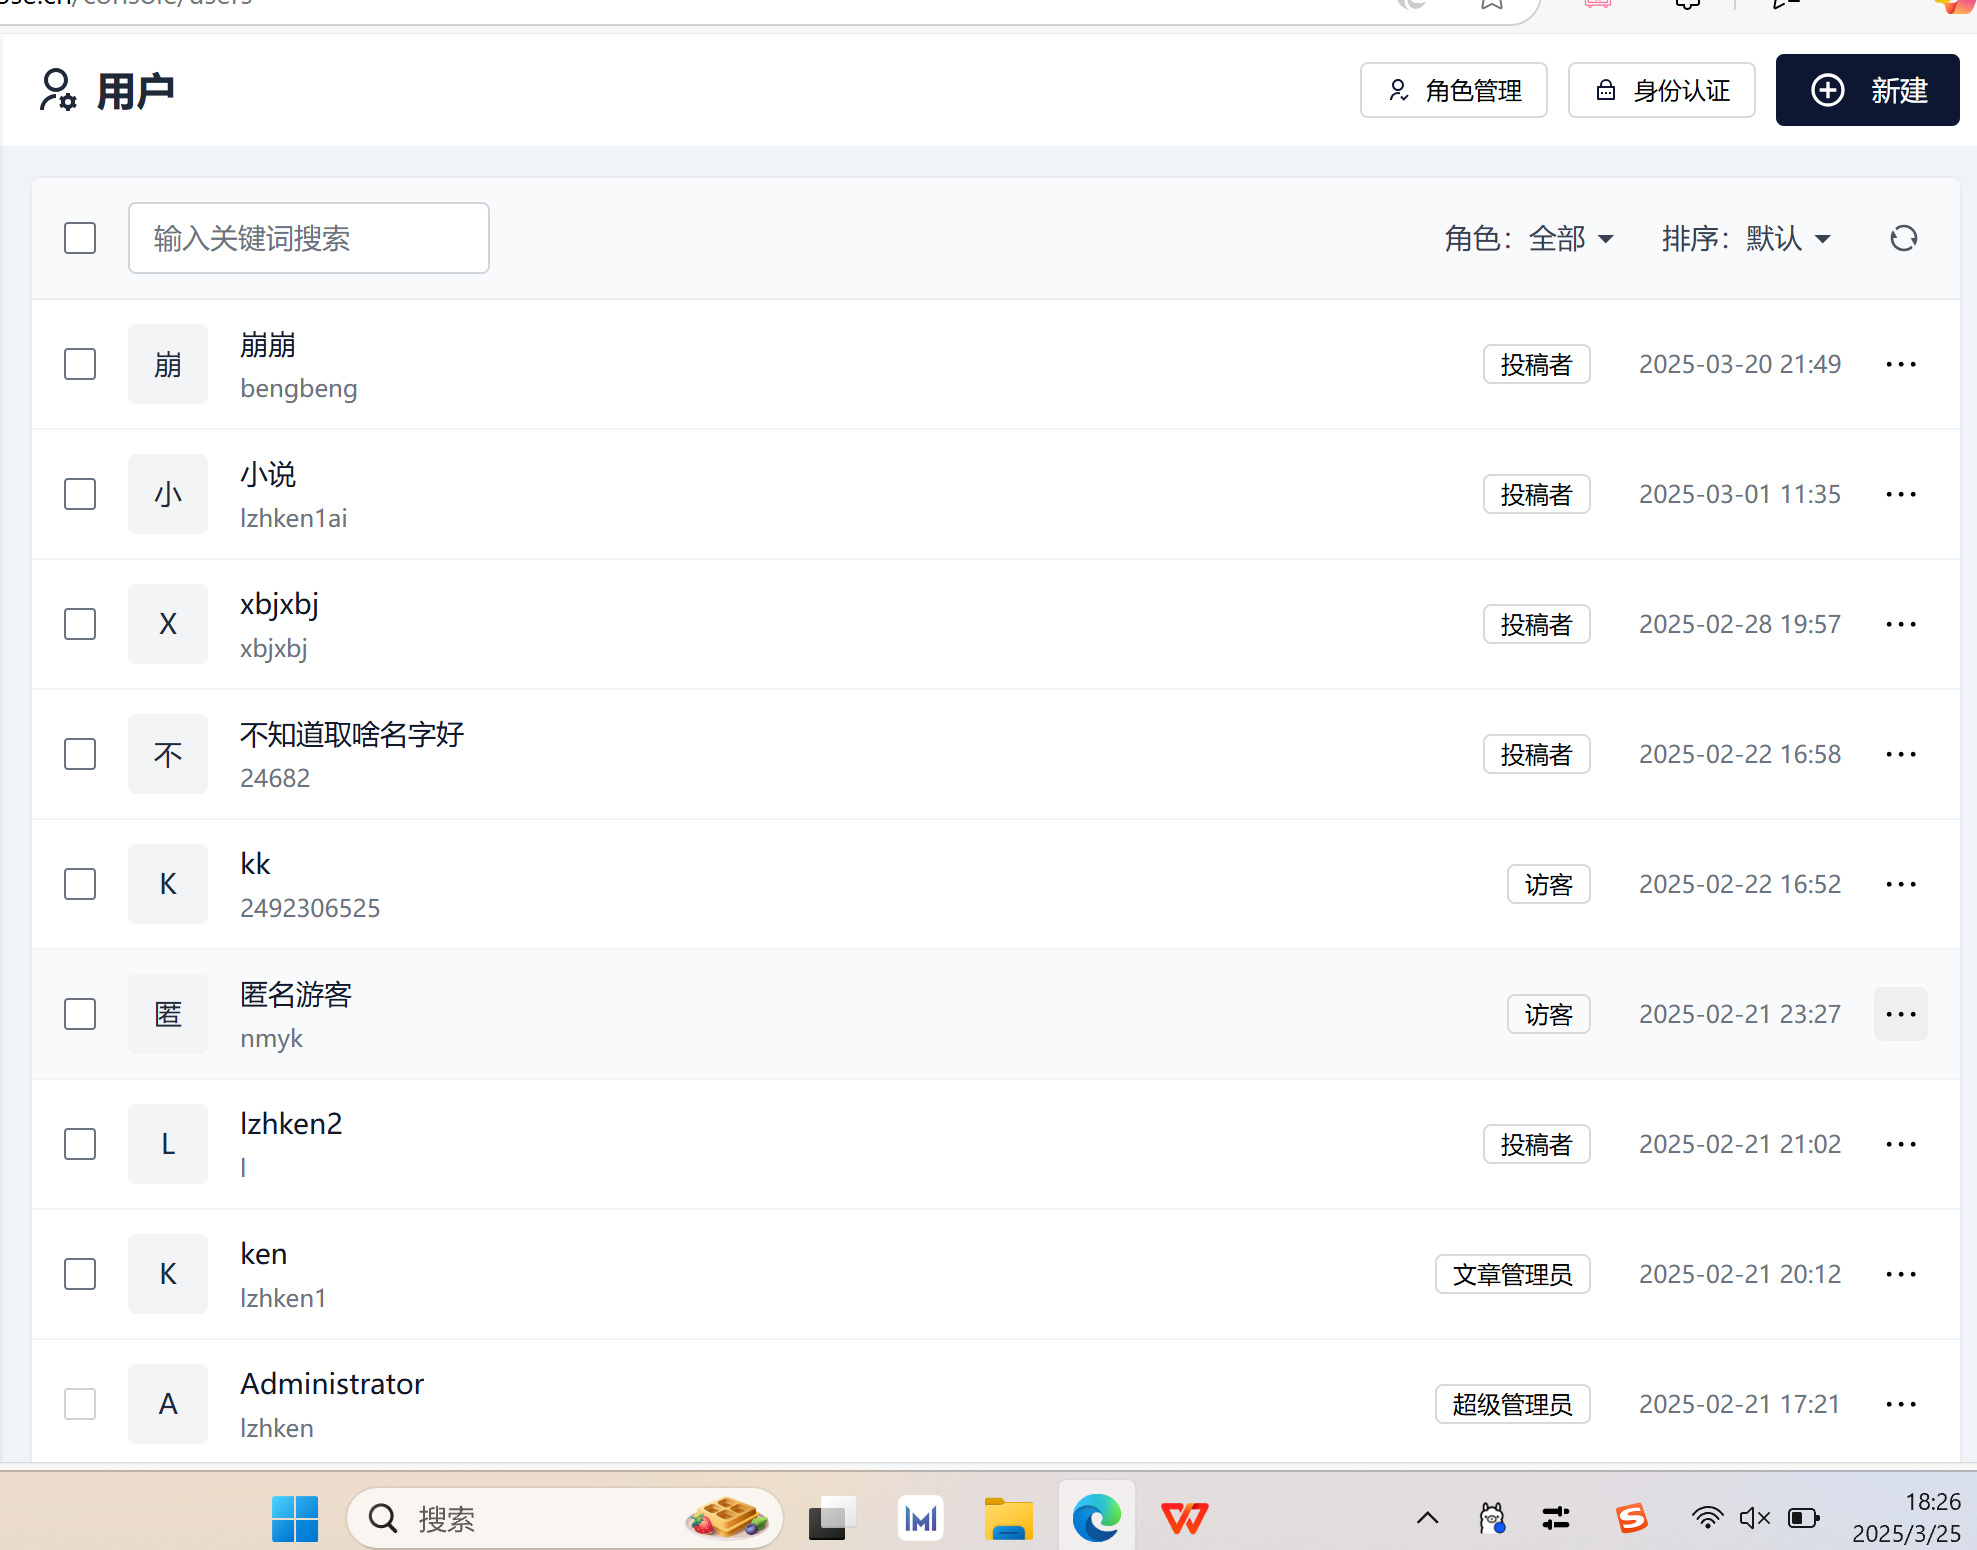Open the Wi-Fi network settings icon

point(1707,1519)
